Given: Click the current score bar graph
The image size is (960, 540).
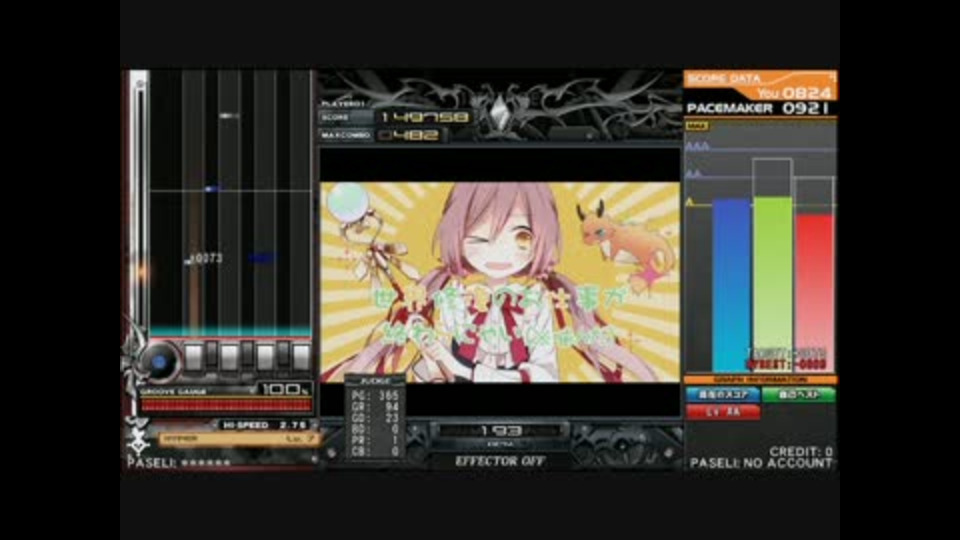Looking at the screenshot, I should (x=732, y=285).
